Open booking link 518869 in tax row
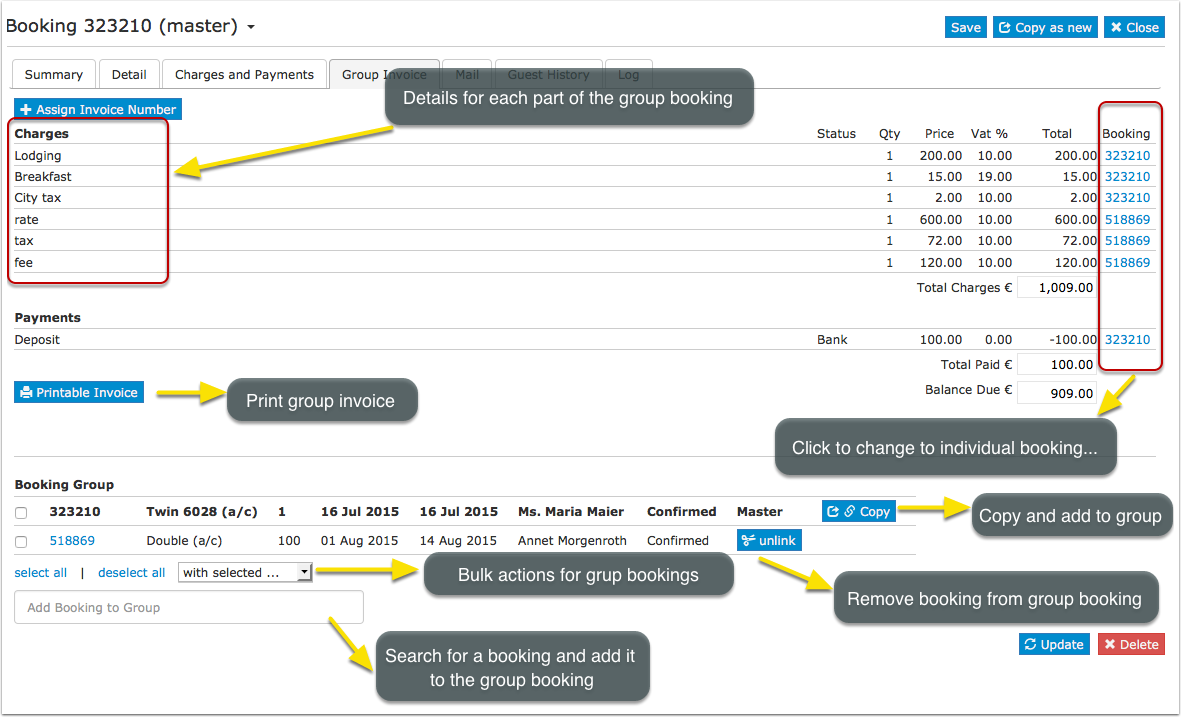Image resolution: width=1181 pixels, height=717 pixels. point(1127,241)
